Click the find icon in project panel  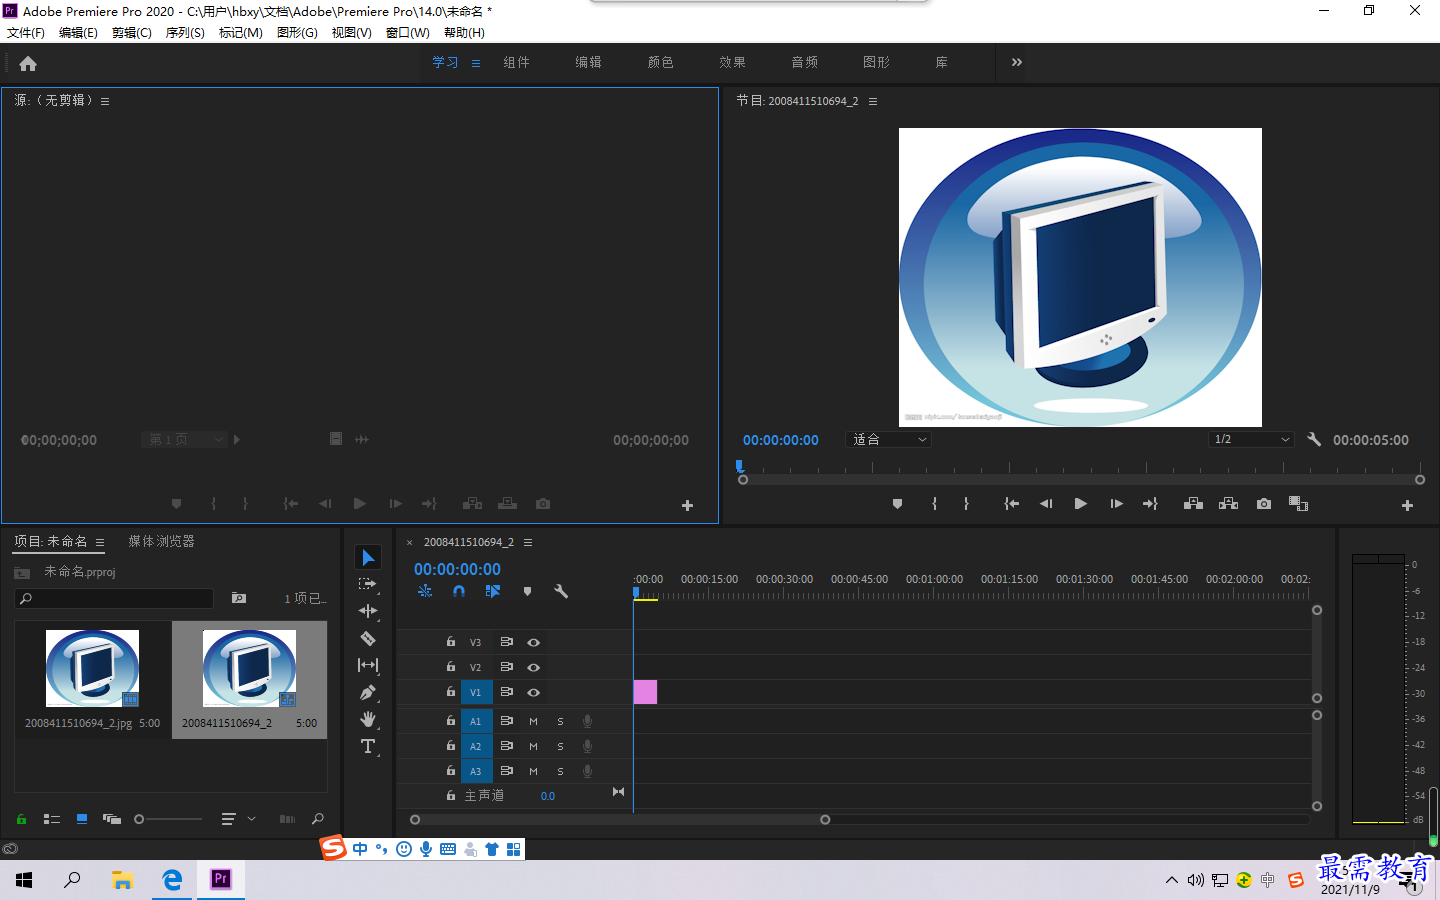click(x=318, y=819)
